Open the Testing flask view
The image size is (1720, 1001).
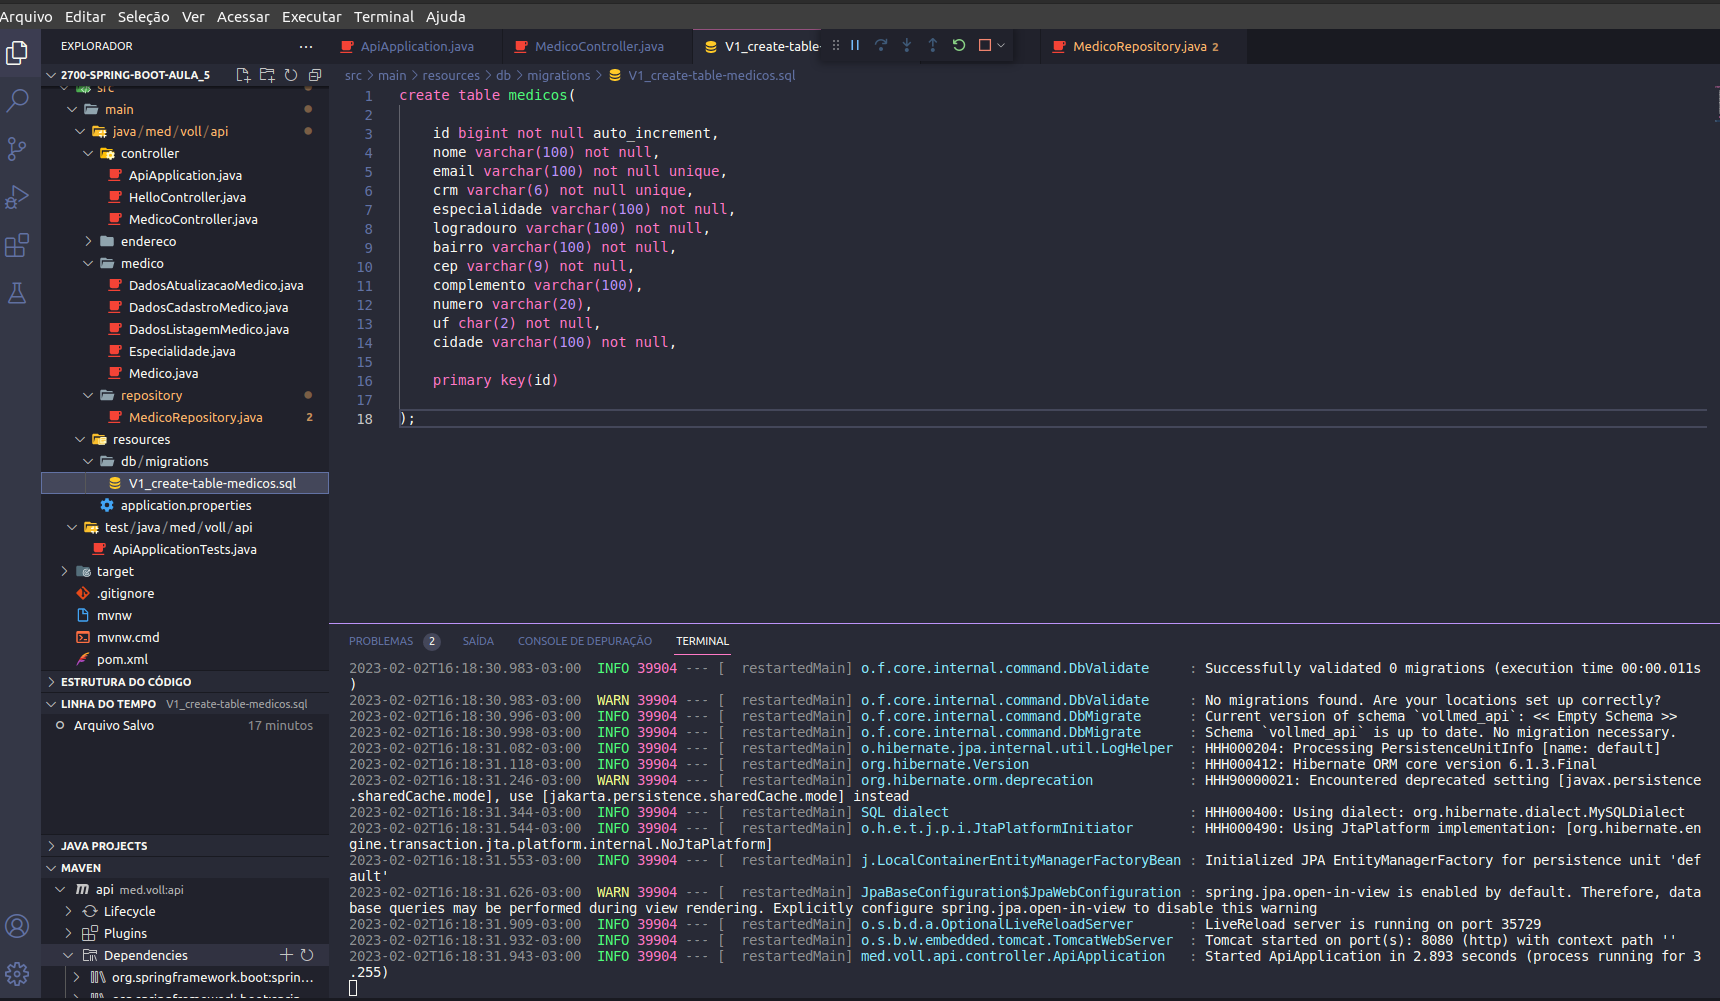point(17,293)
